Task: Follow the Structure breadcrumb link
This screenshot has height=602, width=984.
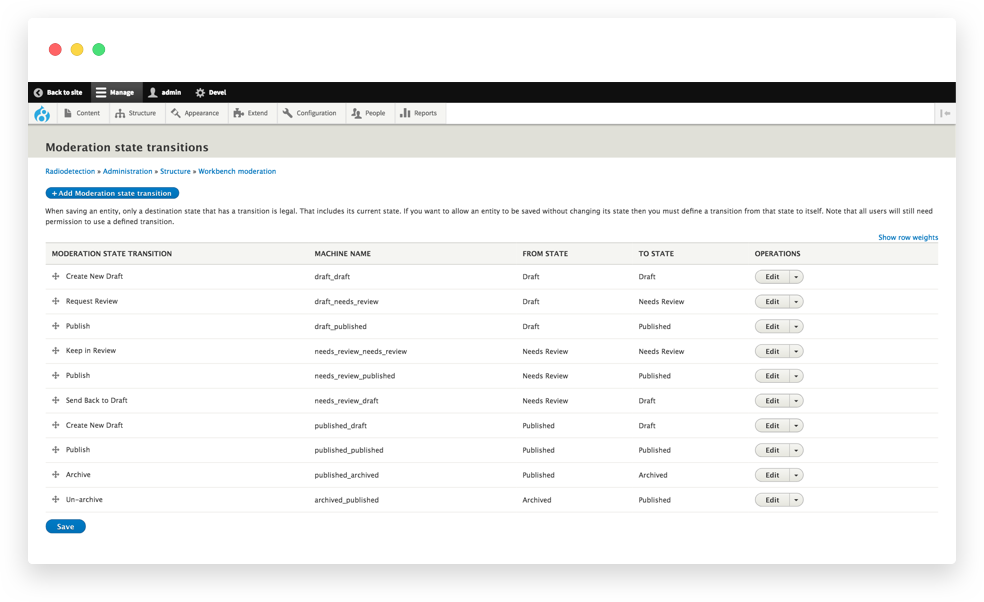Action: tap(175, 171)
